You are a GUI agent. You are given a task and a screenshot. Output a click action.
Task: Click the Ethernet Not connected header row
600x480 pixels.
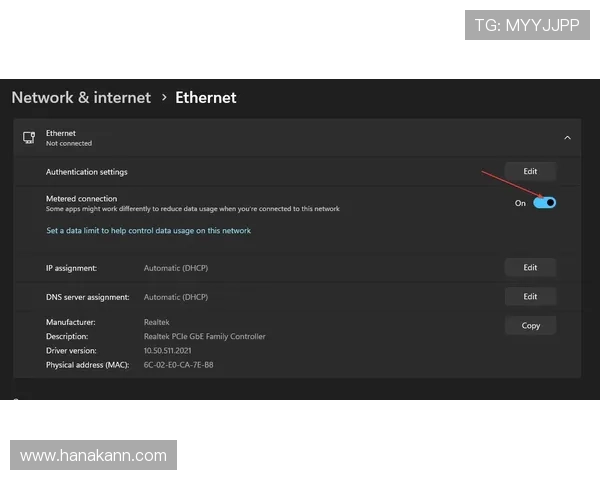coord(297,138)
